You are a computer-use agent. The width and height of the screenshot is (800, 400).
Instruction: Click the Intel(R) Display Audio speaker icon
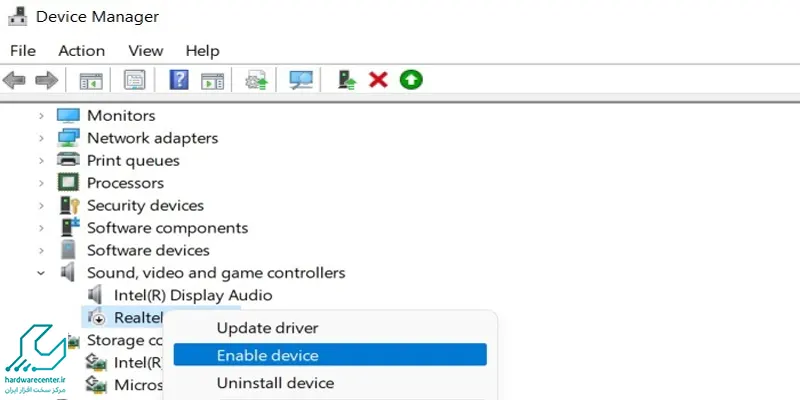coord(95,295)
